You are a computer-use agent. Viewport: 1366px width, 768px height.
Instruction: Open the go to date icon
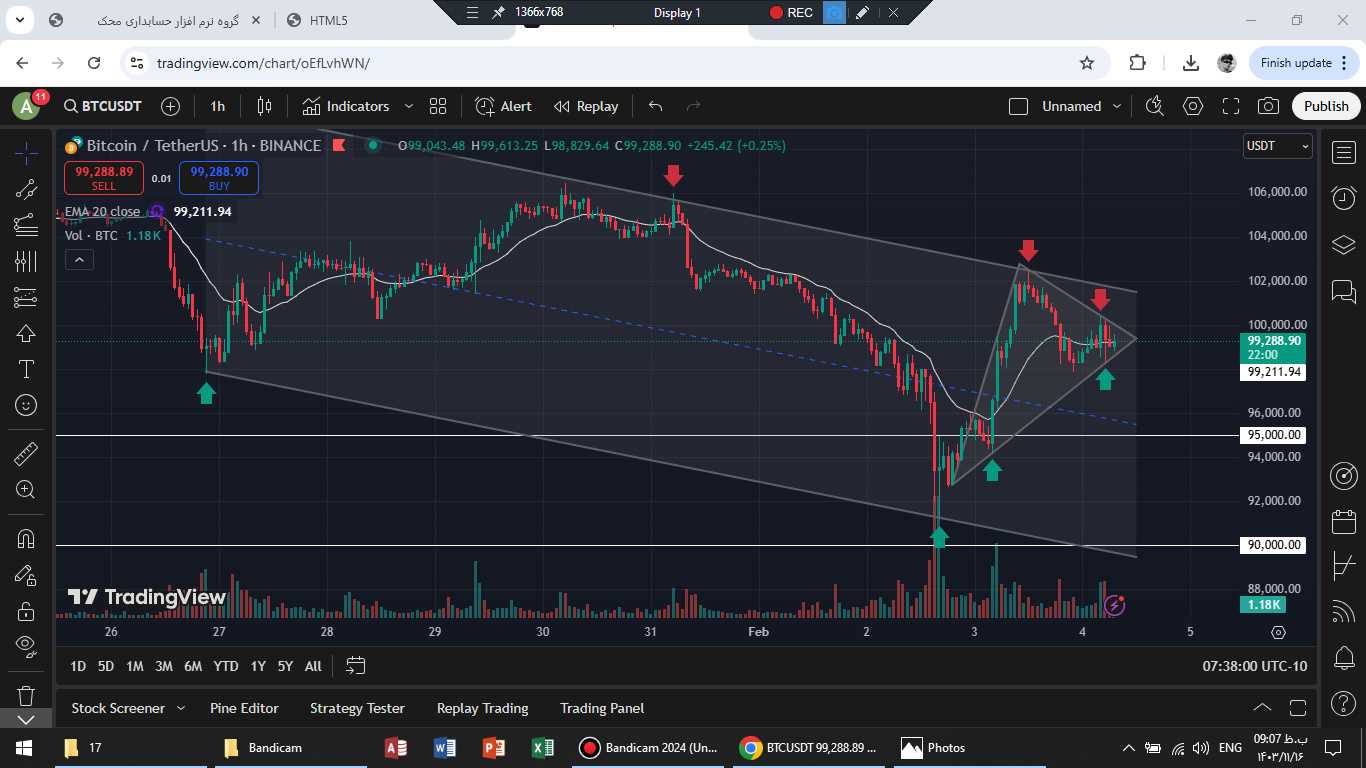(x=355, y=666)
